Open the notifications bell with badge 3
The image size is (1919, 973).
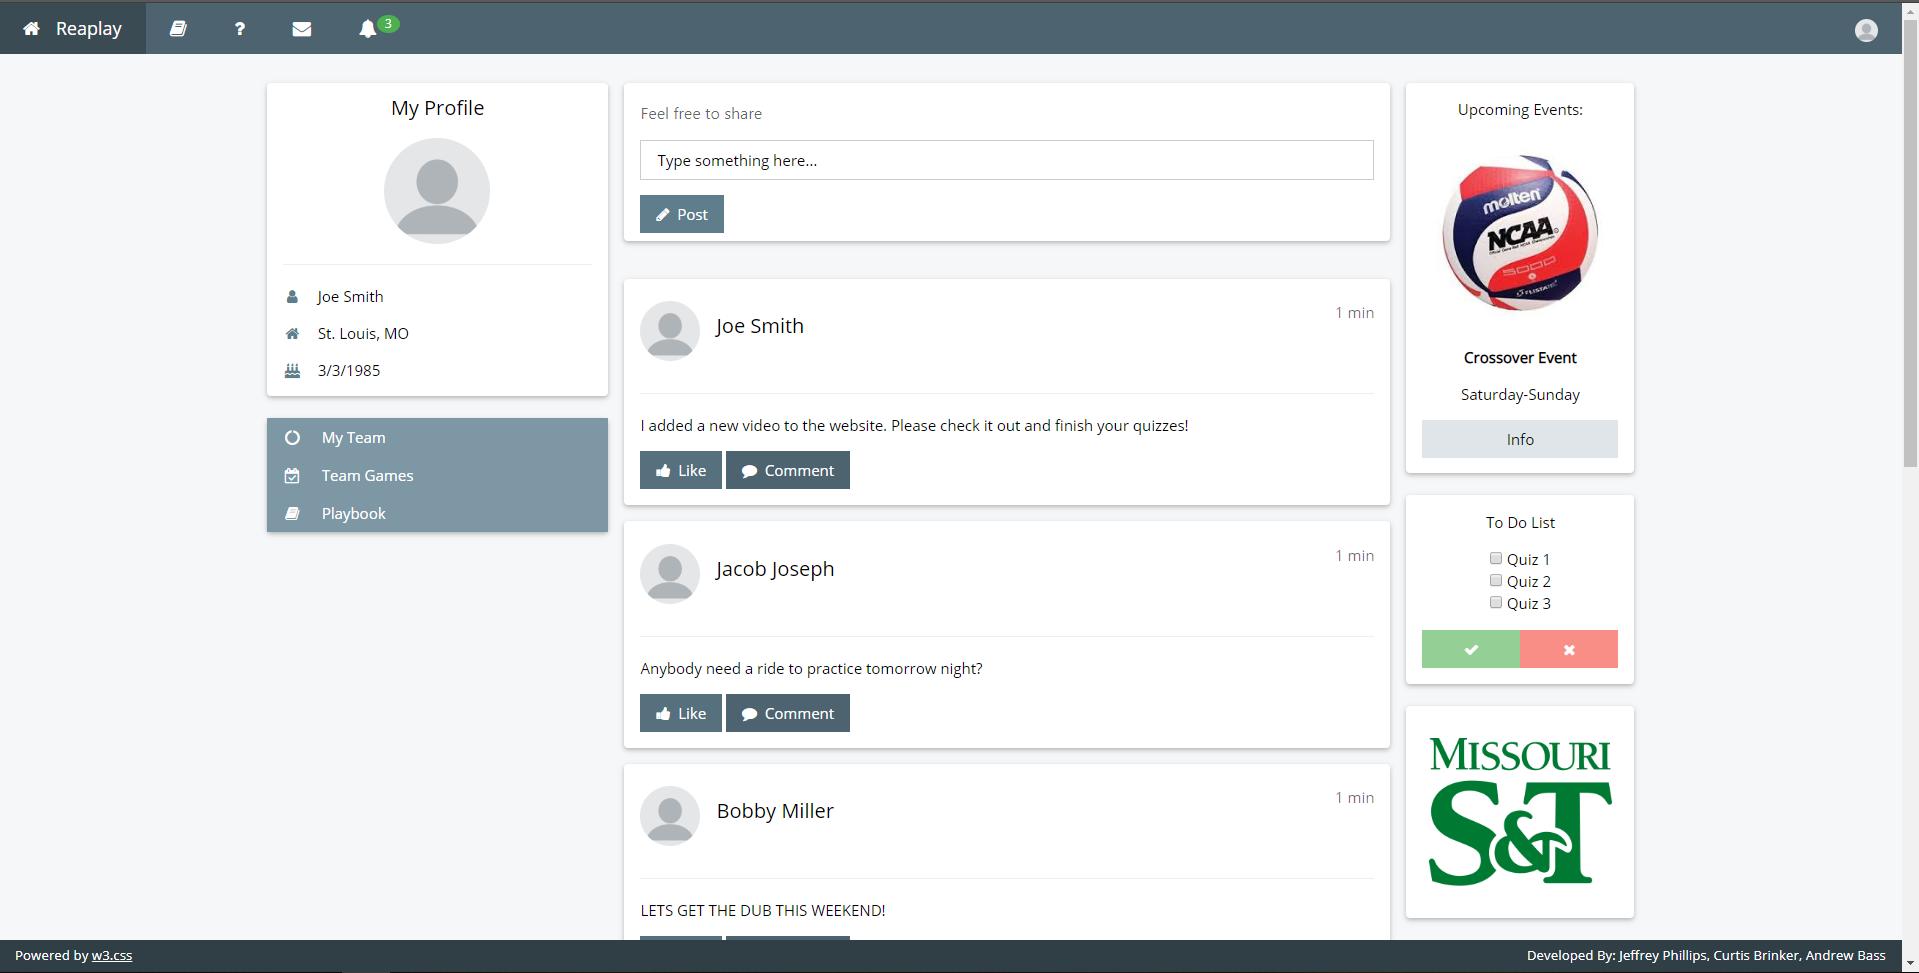click(x=377, y=28)
